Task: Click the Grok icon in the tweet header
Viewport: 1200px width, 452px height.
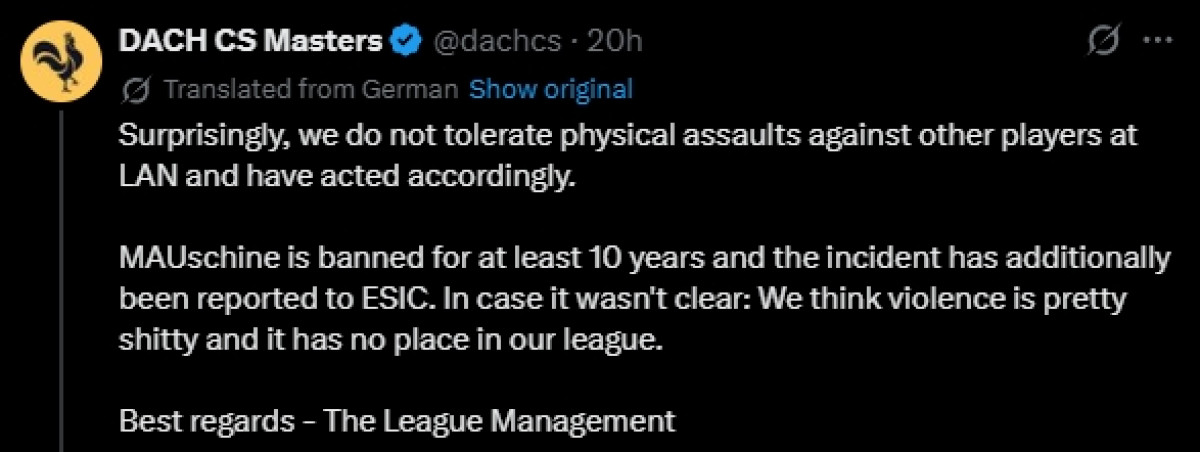Action: (x=1103, y=41)
